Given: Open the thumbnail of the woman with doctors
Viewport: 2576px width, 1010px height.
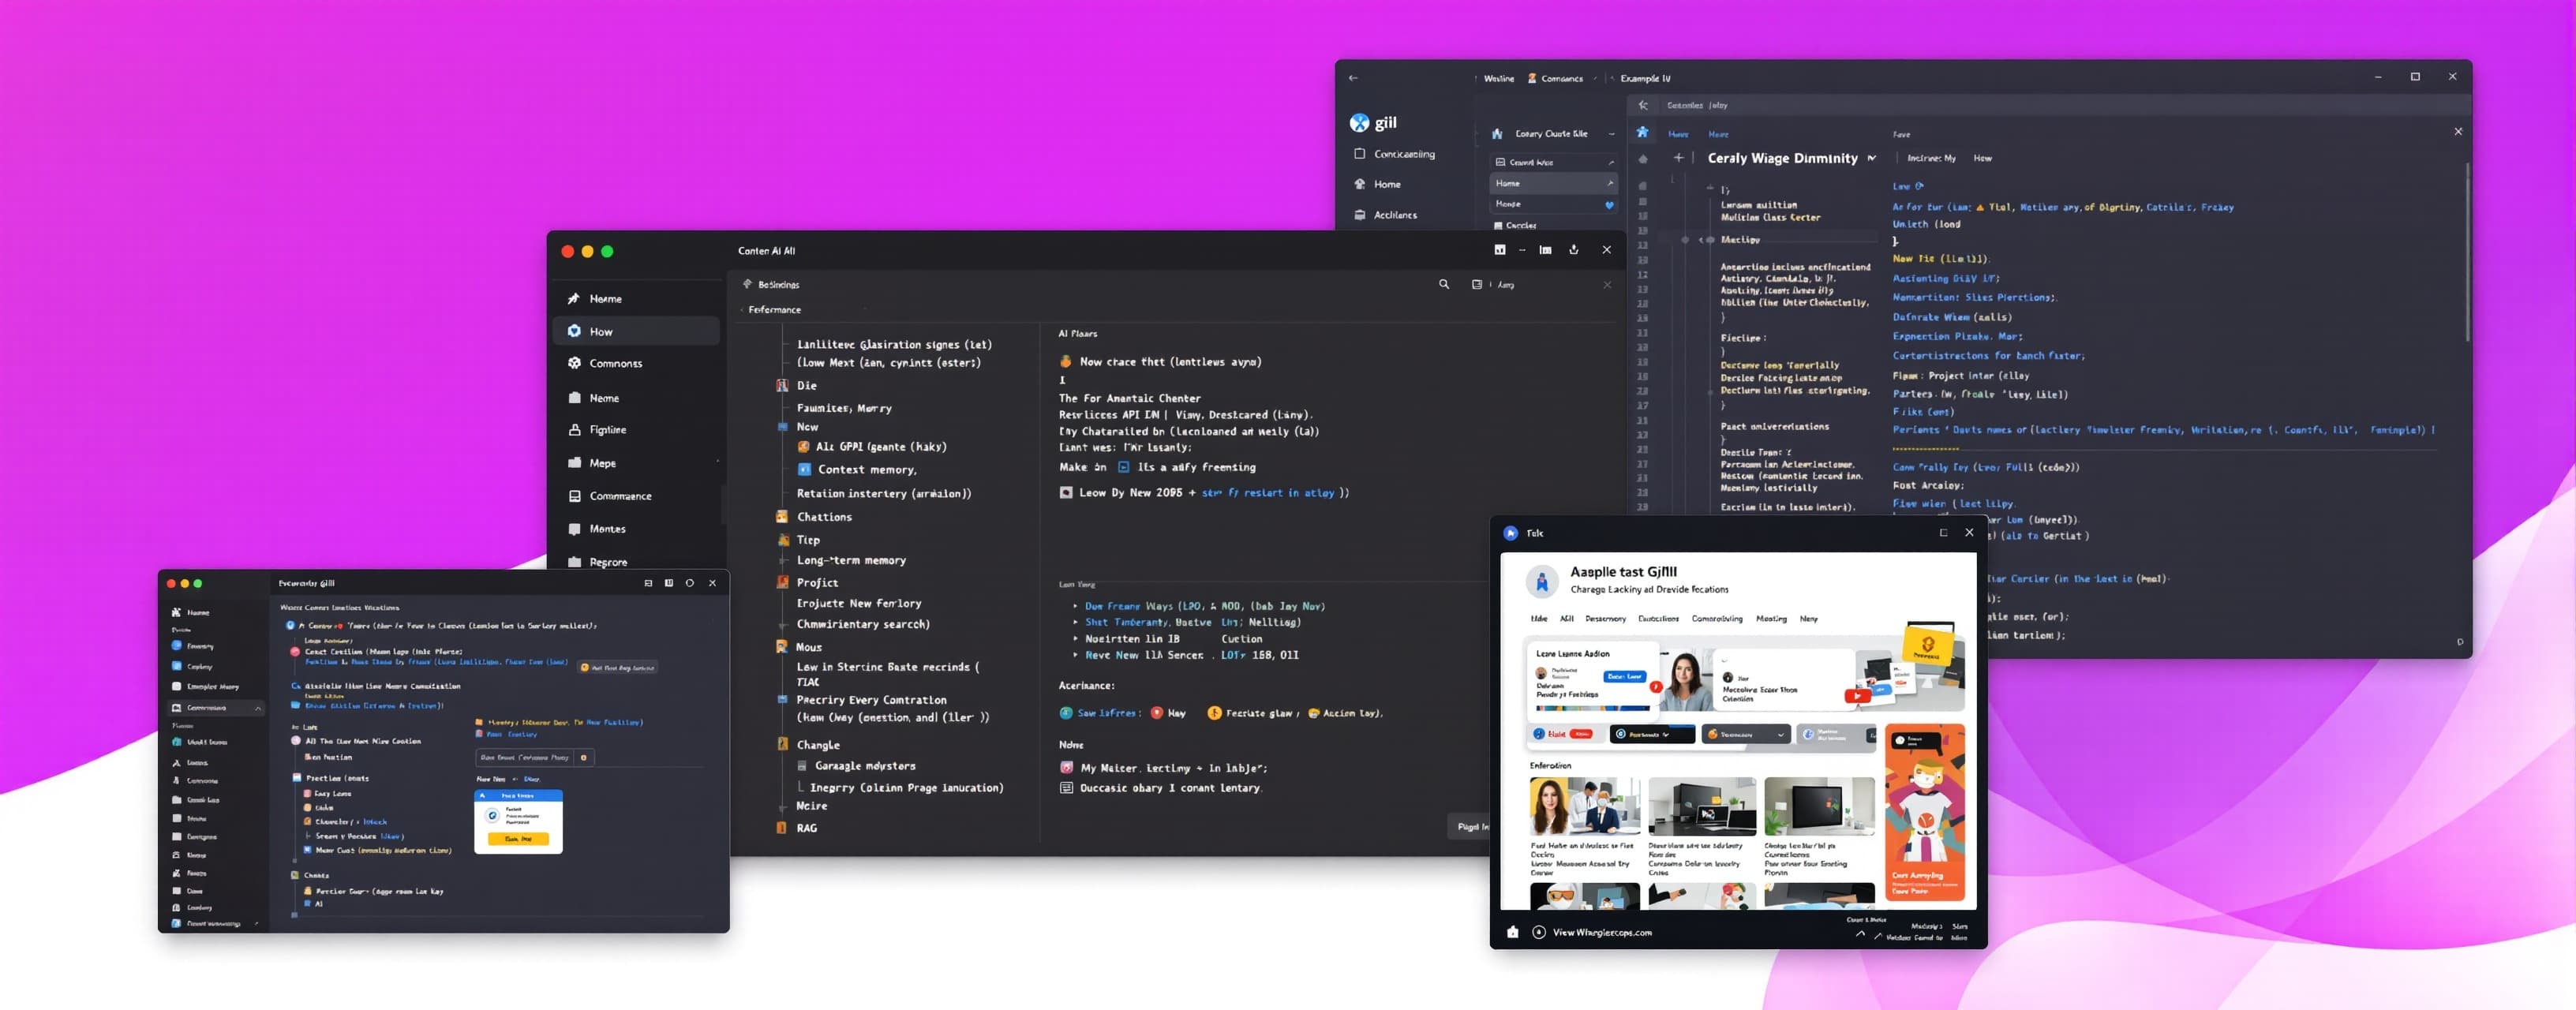Looking at the screenshot, I should tap(1585, 806).
